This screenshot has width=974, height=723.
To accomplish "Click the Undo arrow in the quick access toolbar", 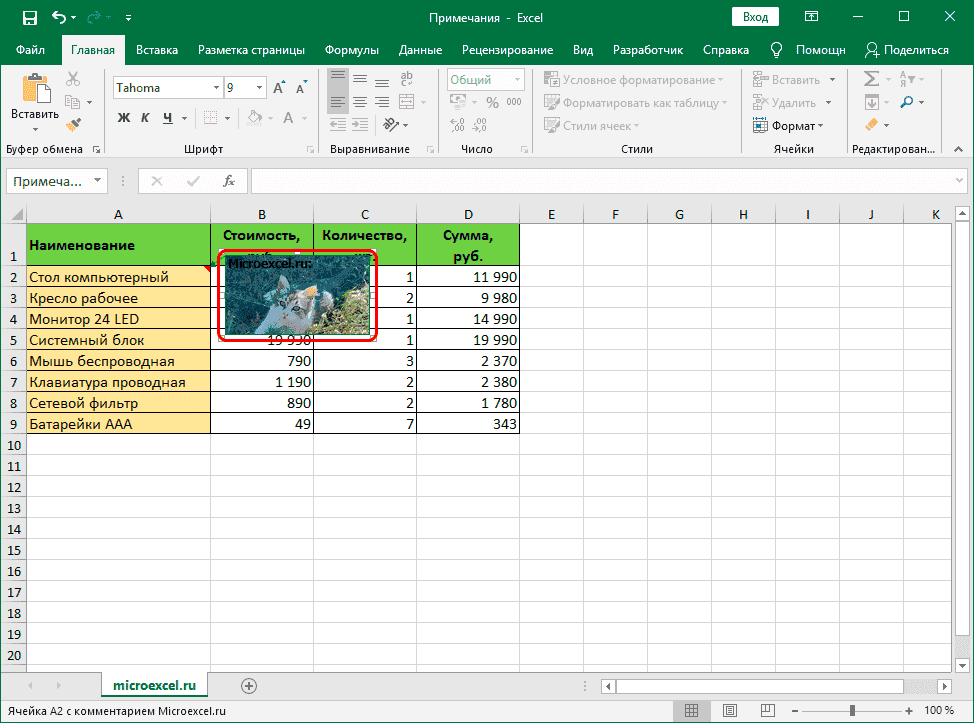I will (59, 17).
